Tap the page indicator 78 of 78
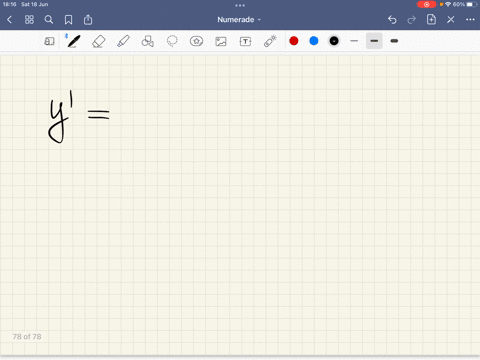The height and width of the screenshot is (360, 480). point(27,337)
